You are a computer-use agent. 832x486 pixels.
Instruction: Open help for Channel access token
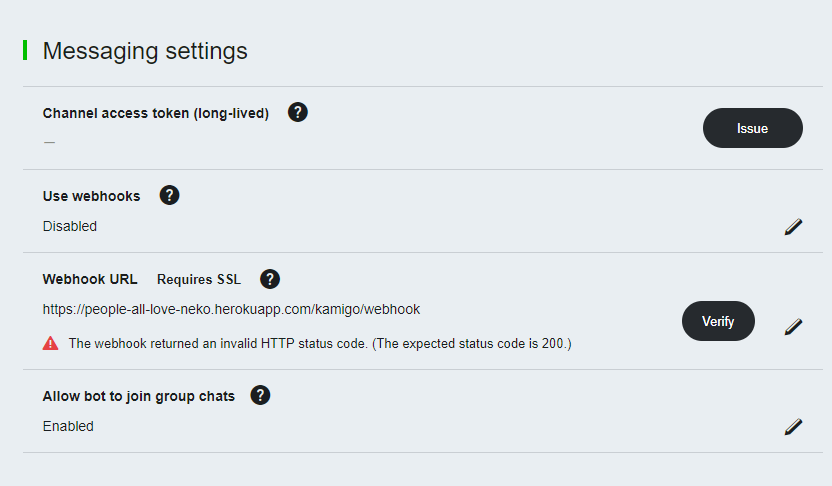coord(297,112)
